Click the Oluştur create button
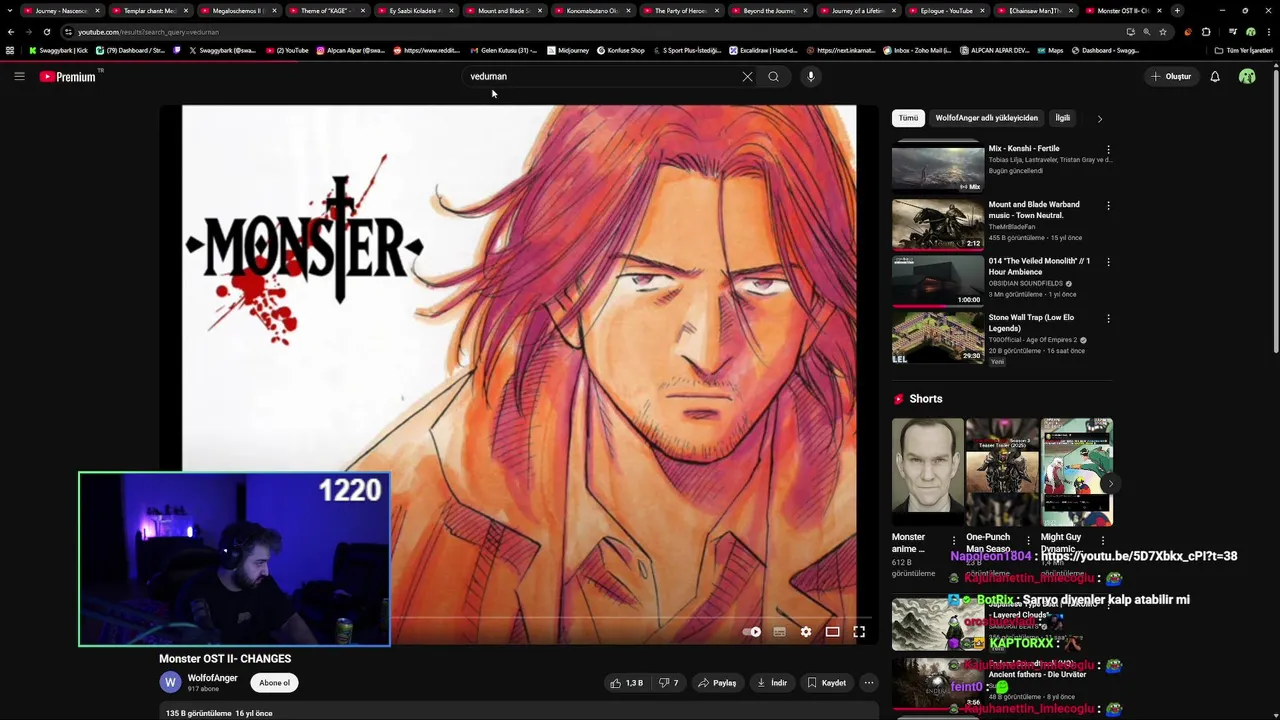Screen dimensions: 1280x720 [1171, 76]
